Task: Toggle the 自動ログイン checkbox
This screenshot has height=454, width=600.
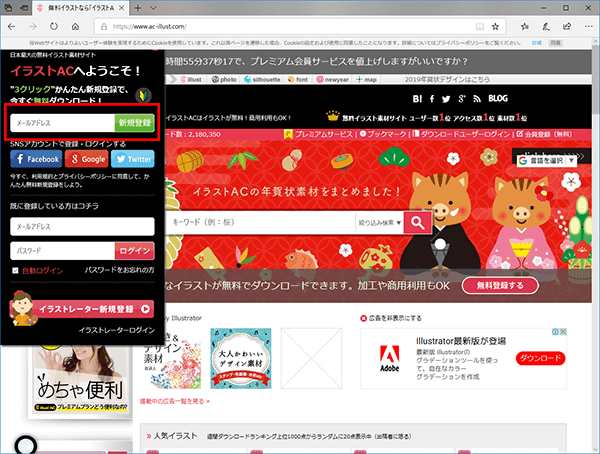Action: click(15, 271)
